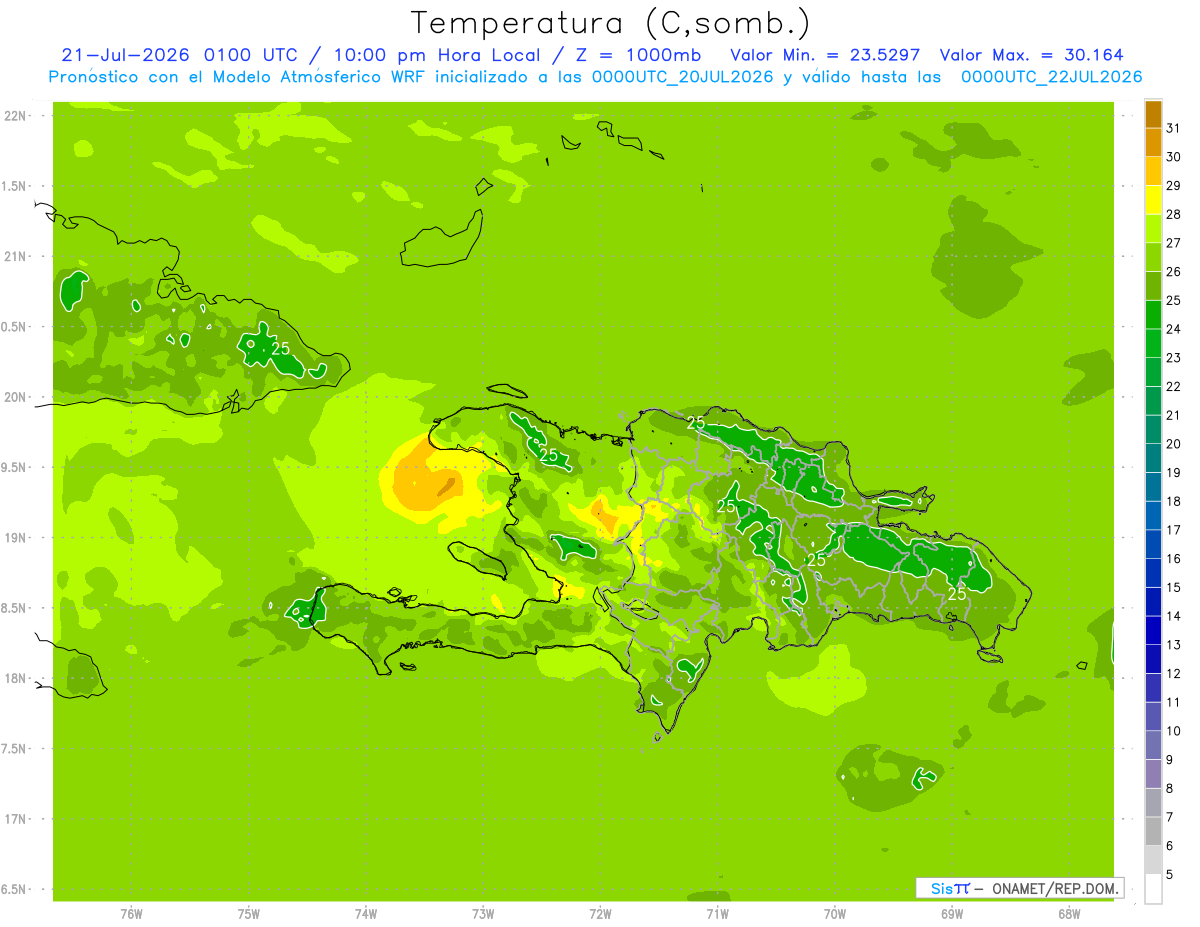Click the gray swatch between 6 and 7
The height and width of the screenshot is (927, 1200).
coord(1153,831)
